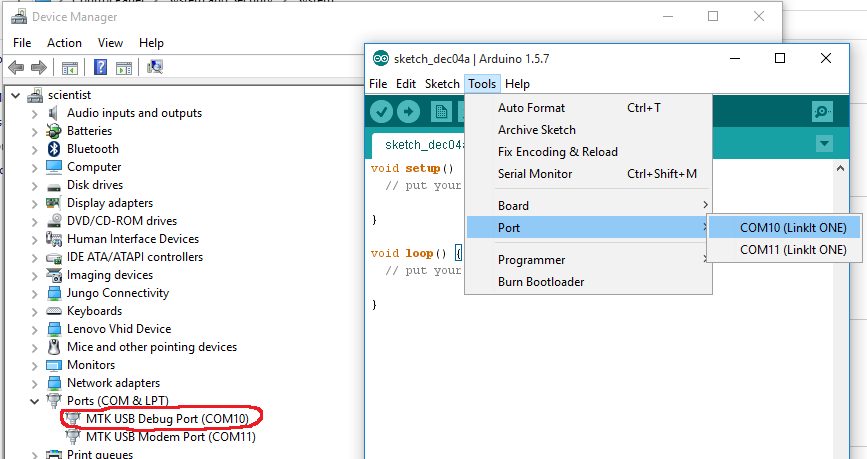The height and width of the screenshot is (459, 867).
Task: Expand the Monitors node
Action: point(34,366)
